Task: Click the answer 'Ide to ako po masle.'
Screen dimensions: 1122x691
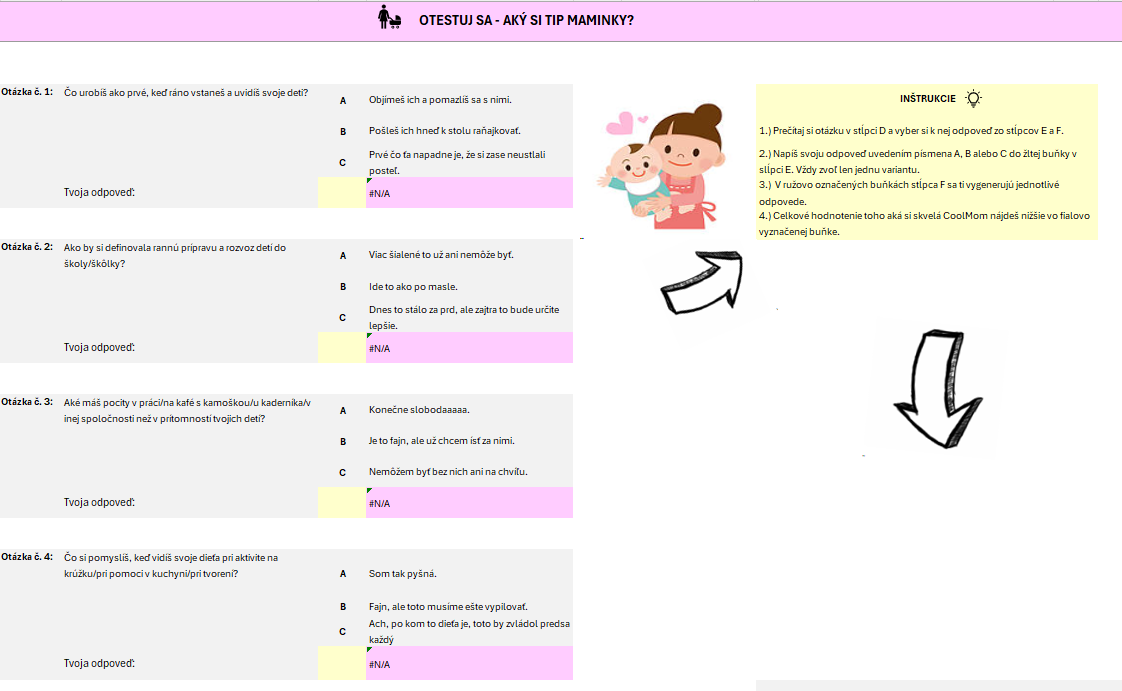Action: (413, 286)
